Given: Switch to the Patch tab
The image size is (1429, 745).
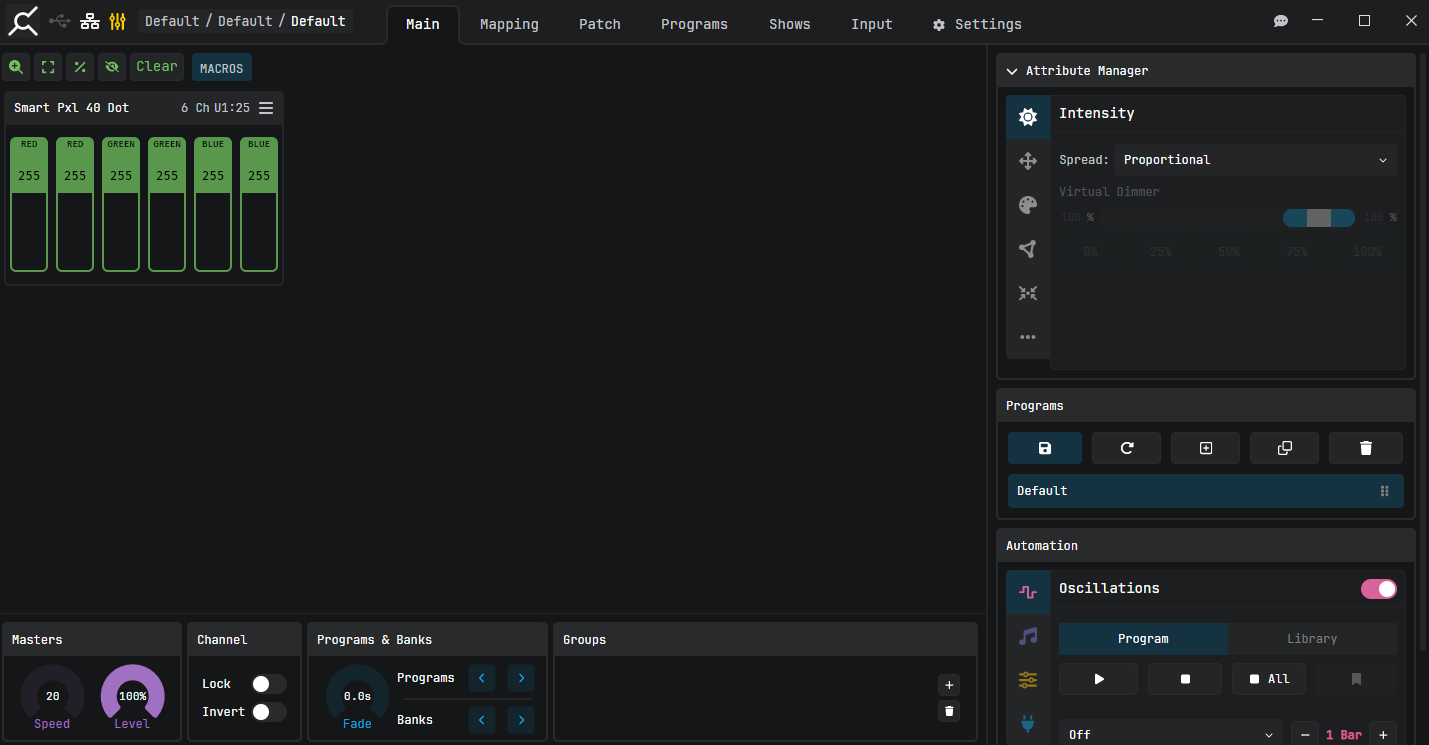Looking at the screenshot, I should tap(600, 24).
